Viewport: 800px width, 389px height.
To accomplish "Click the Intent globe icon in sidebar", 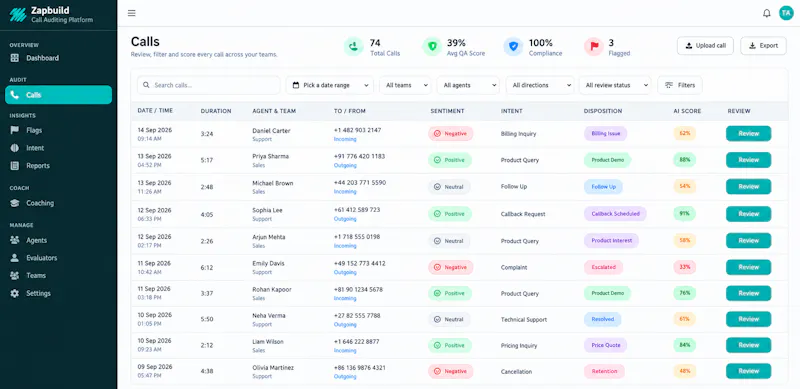I will (15, 148).
